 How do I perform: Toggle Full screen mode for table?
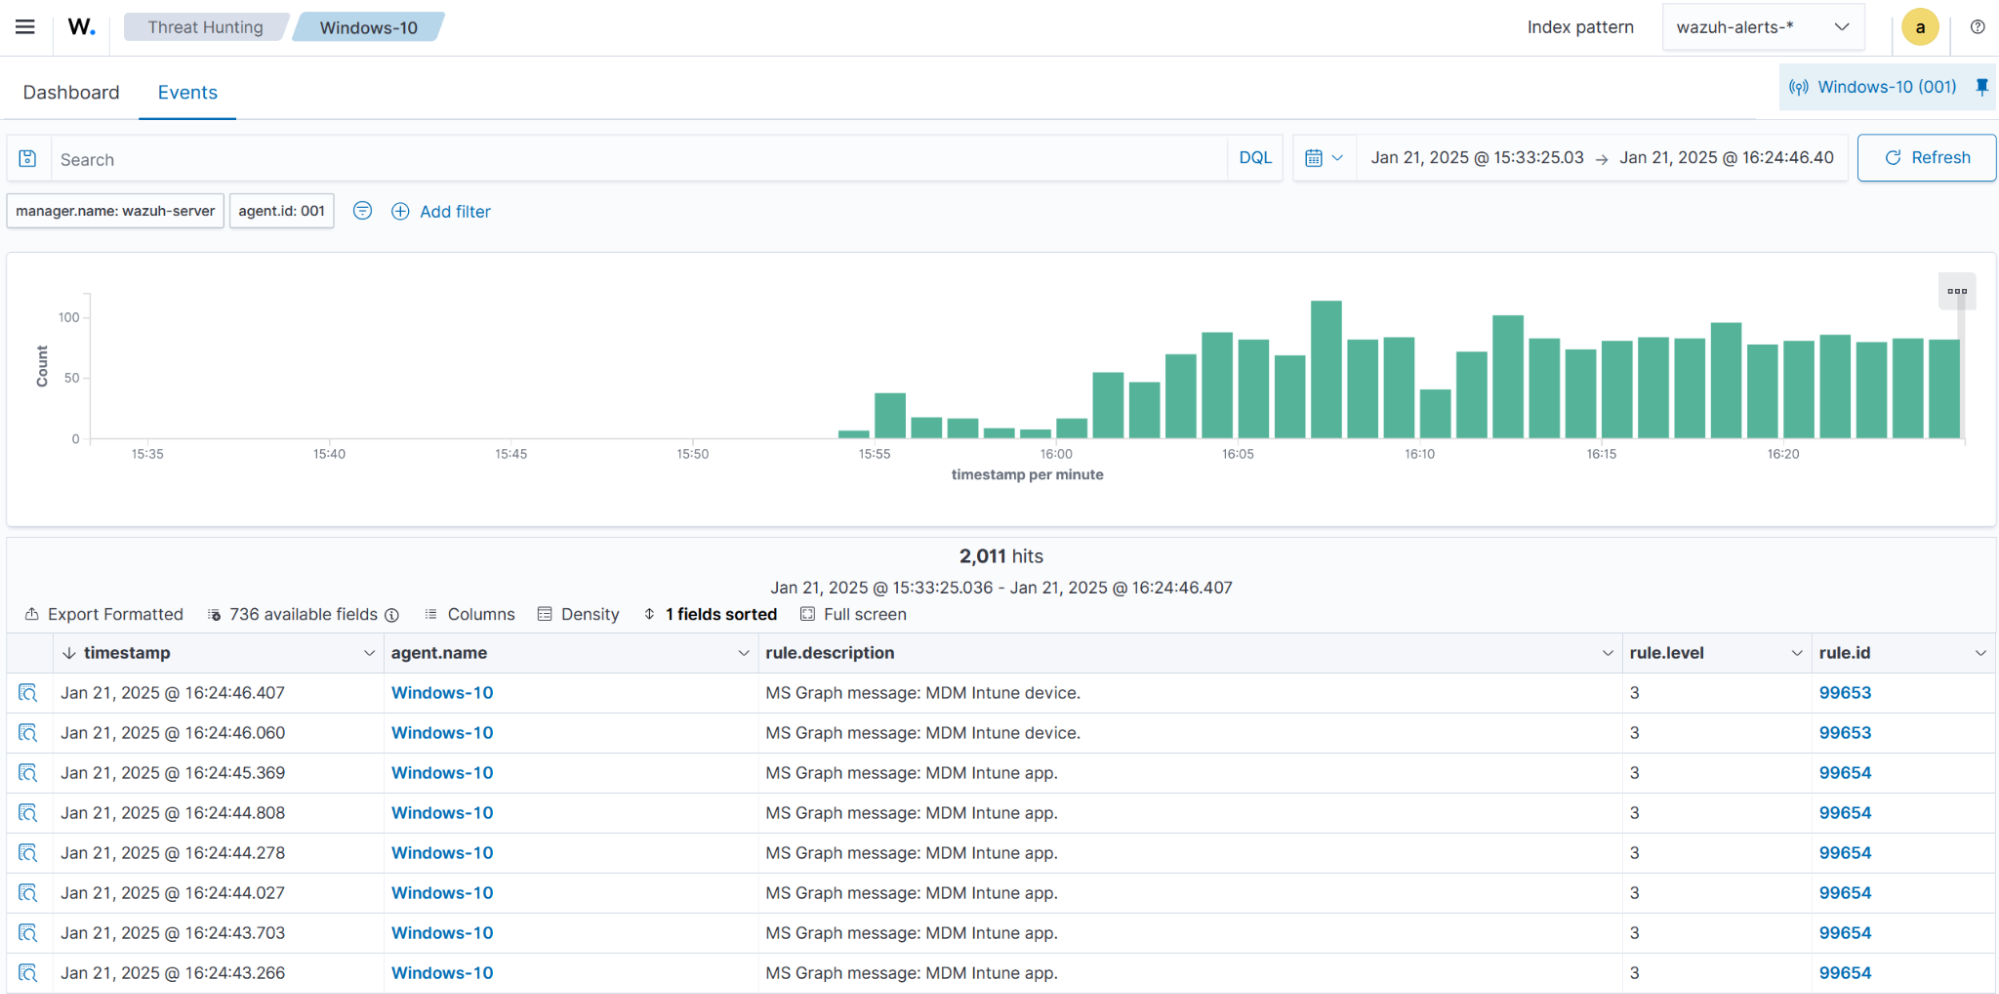(853, 614)
